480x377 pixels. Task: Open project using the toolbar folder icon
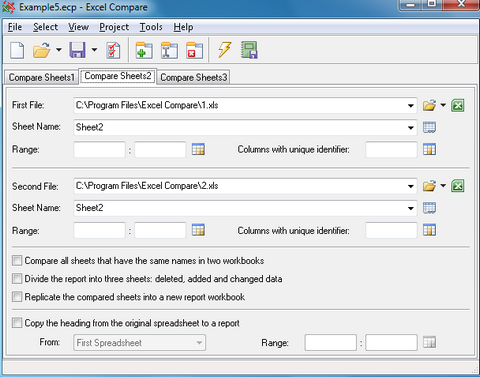(41, 50)
